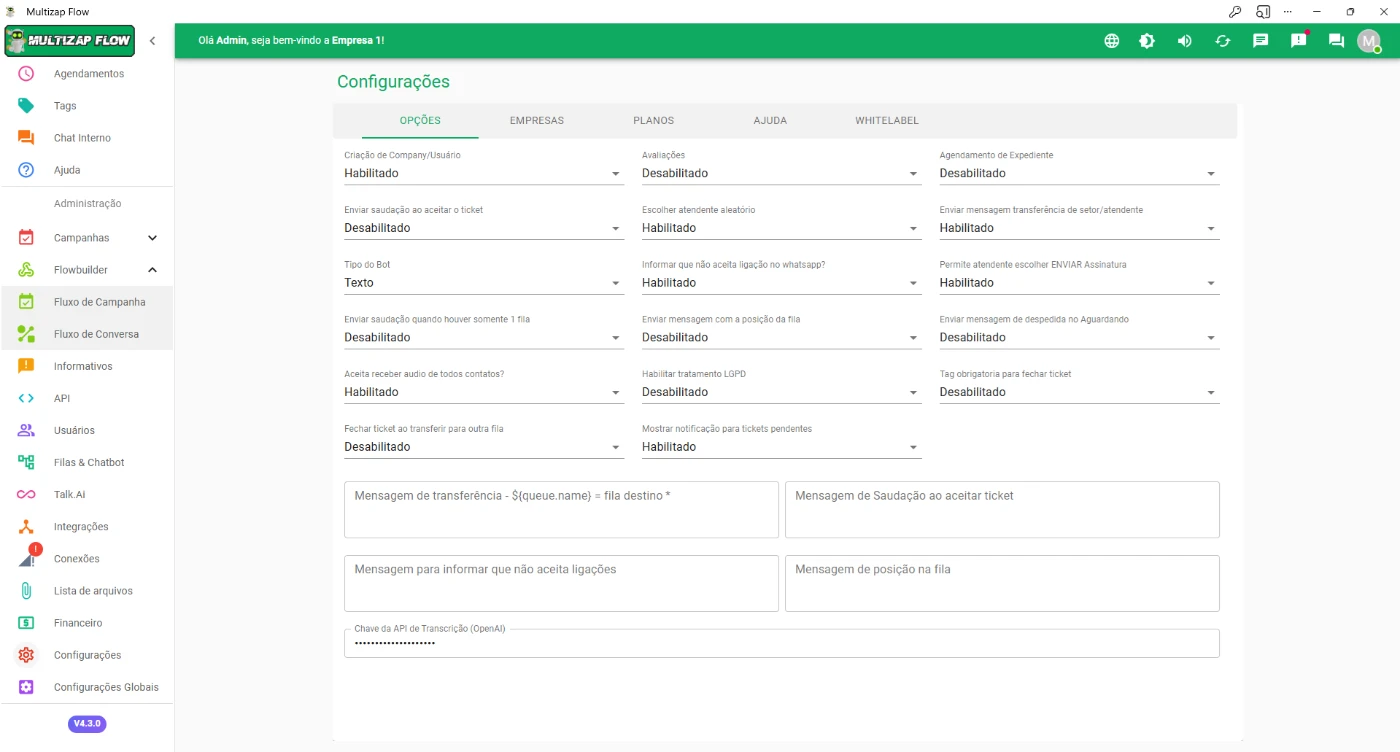Go to Configurações Globais in sidebar
This screenshot has height=752, width=1400.
pos(106,687)
